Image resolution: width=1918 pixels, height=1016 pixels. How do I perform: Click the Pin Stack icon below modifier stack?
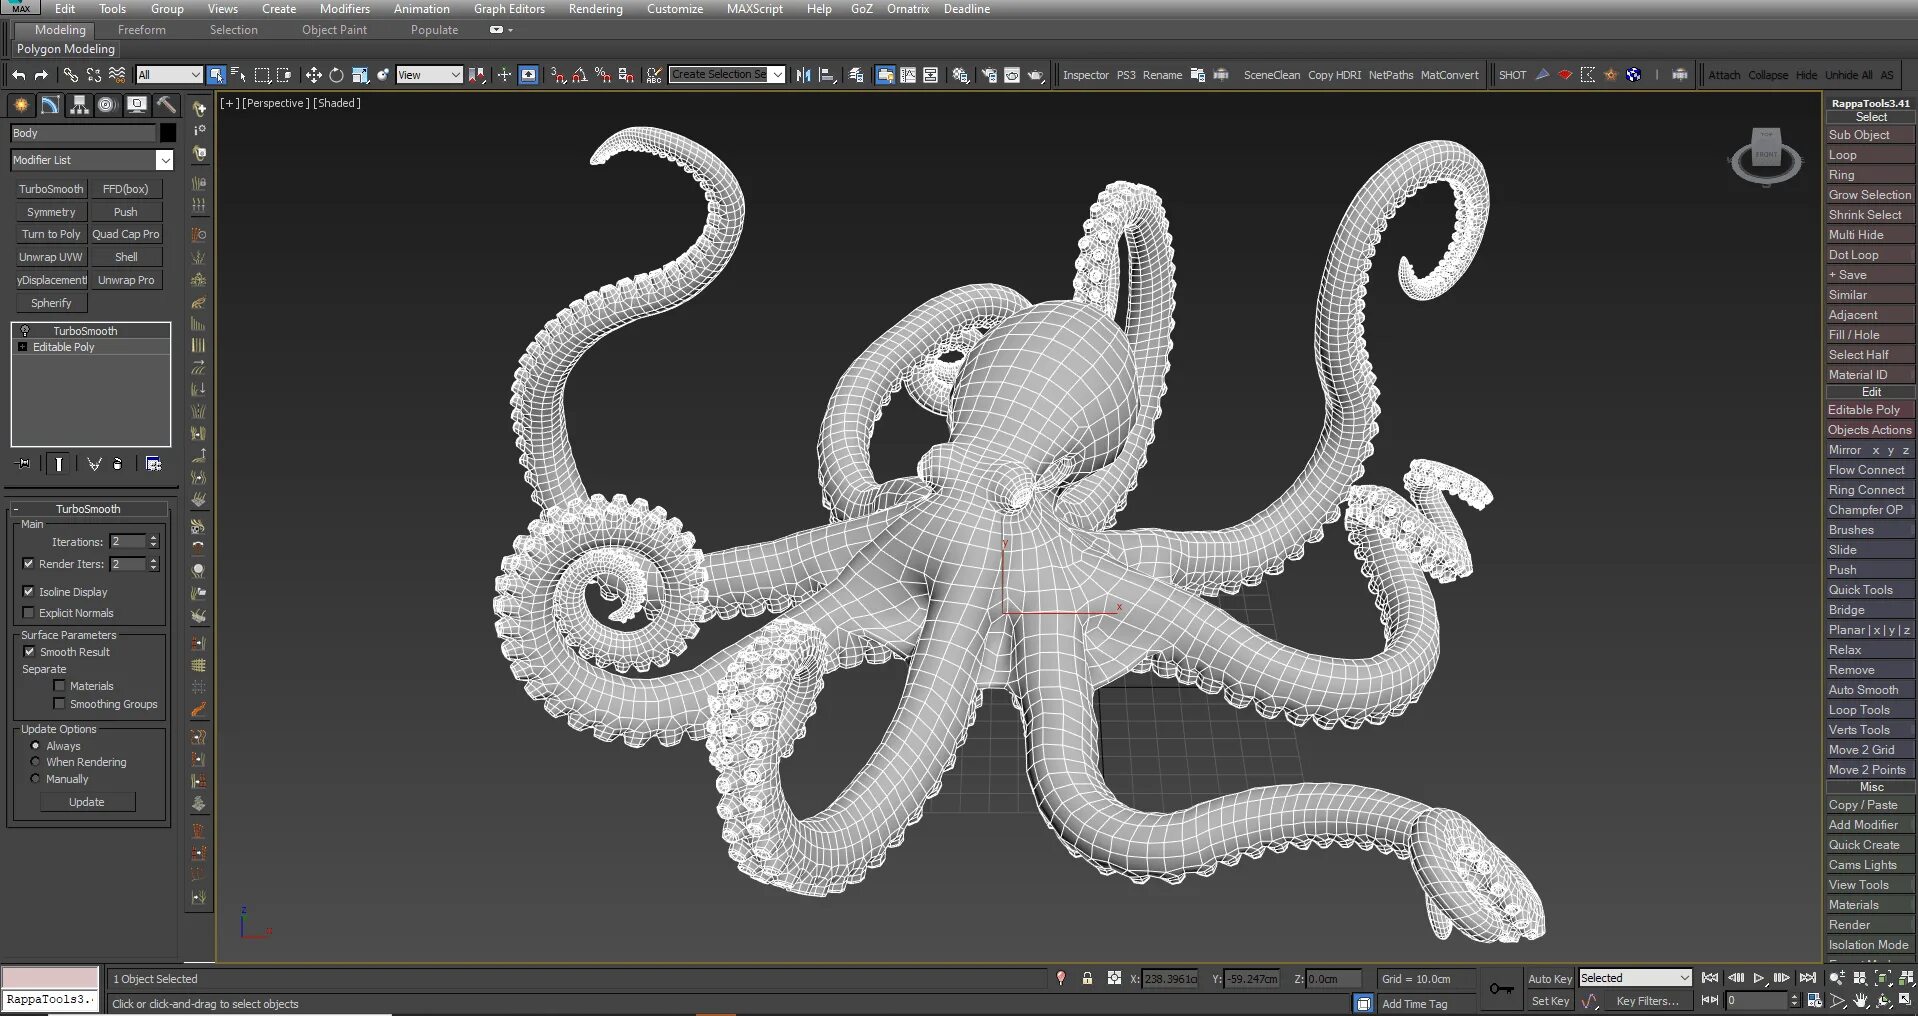point(24,464)
